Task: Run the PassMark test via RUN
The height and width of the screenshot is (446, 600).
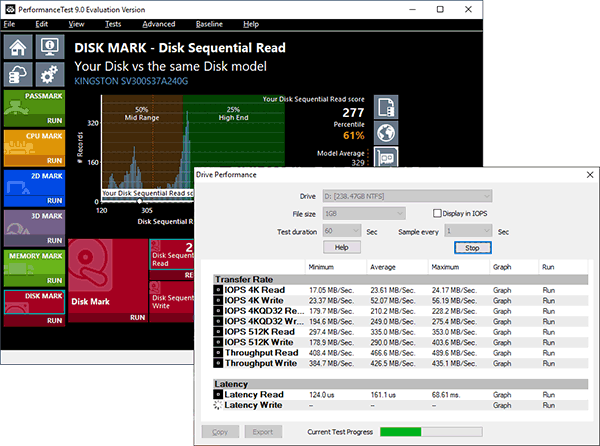Action: click(x=55, y=121)
